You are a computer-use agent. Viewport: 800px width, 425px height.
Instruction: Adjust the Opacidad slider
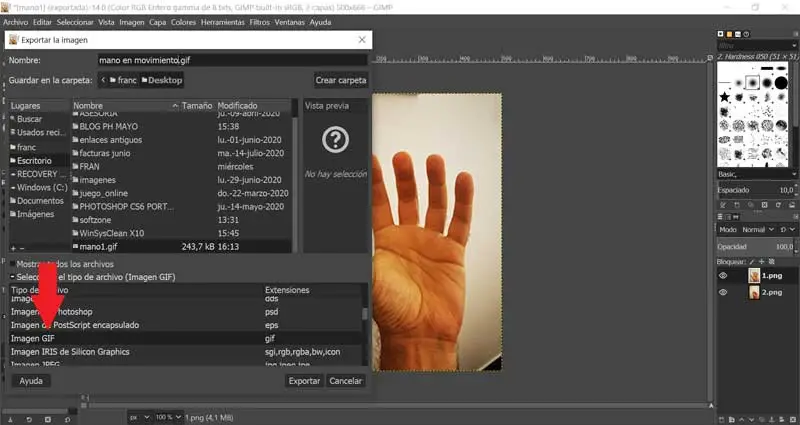pos(757,247)
